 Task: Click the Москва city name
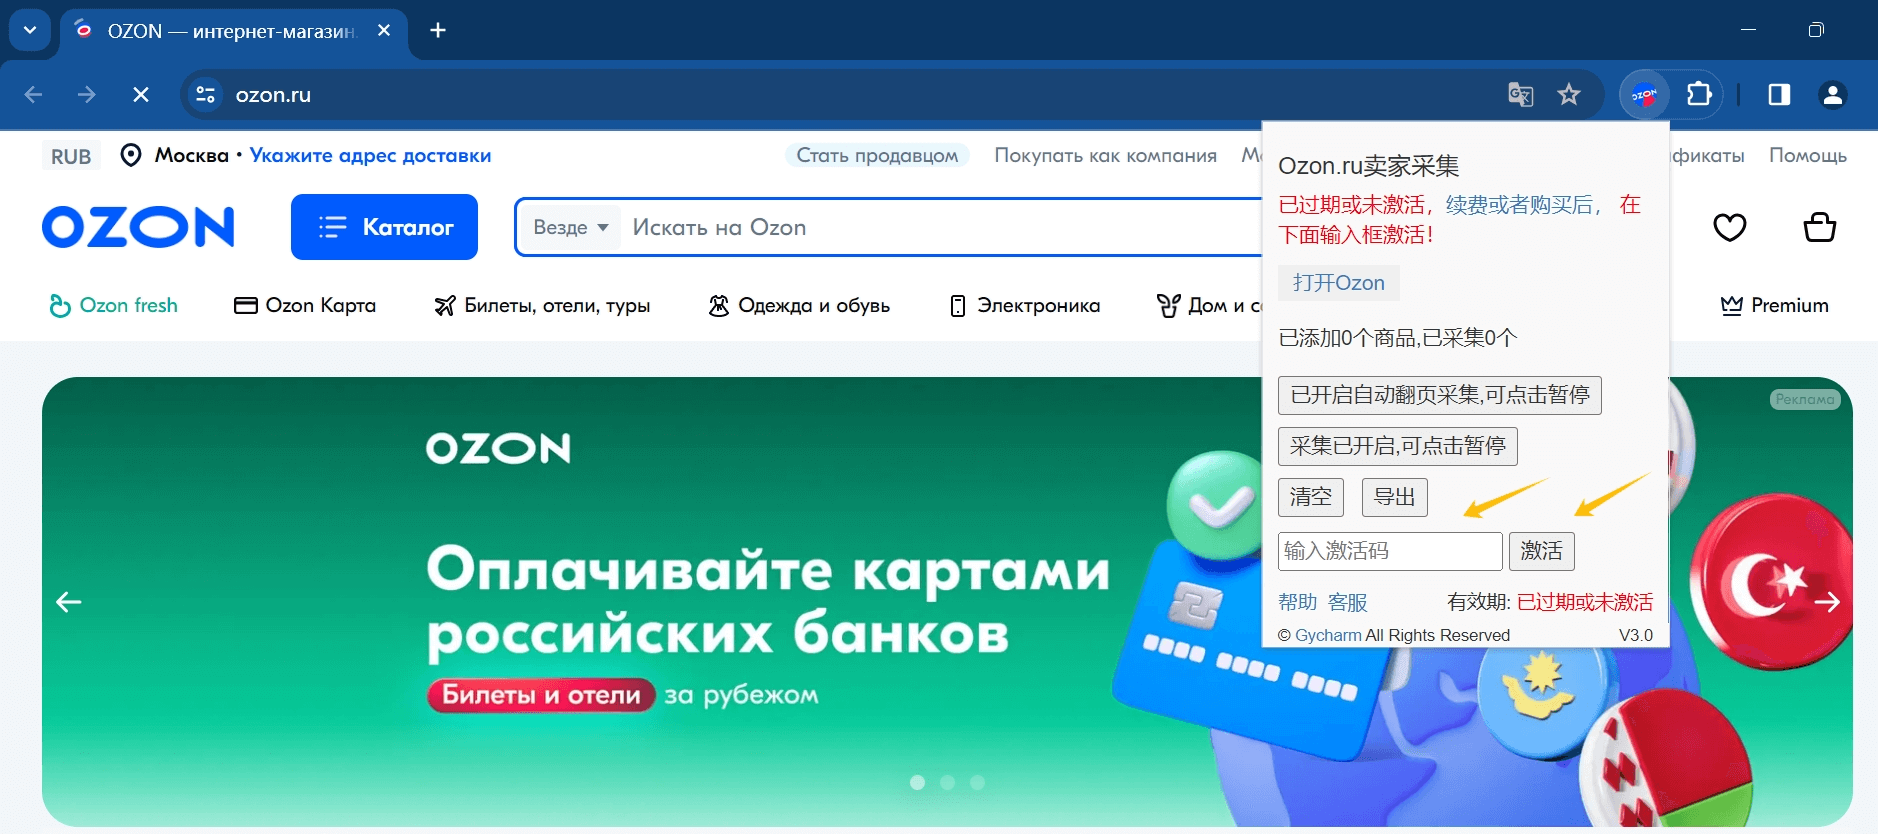click(x=192, y=156)
